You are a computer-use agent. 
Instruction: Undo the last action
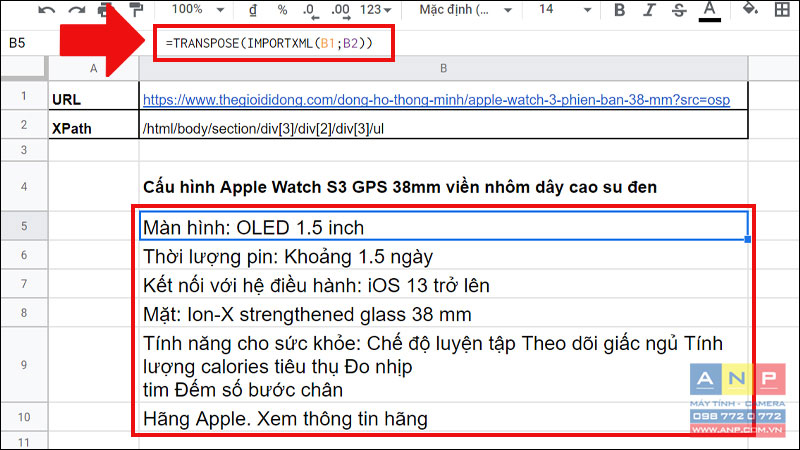46,10
